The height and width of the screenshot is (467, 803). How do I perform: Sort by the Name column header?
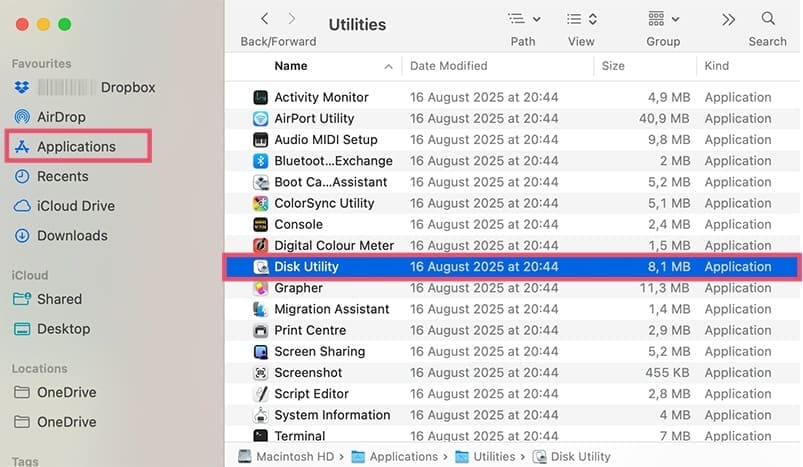click(x=291, y=66)
